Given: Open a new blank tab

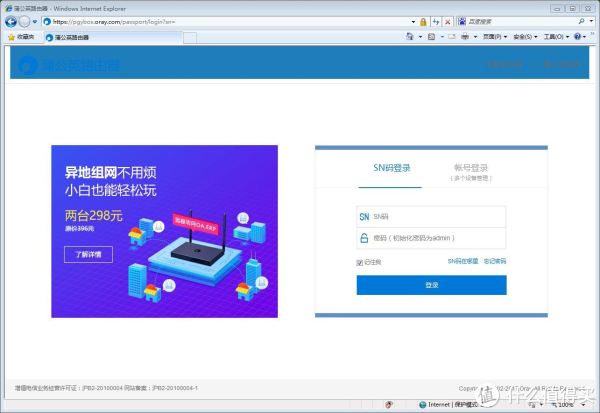Looking at the screenshot, I should [190, 38].
